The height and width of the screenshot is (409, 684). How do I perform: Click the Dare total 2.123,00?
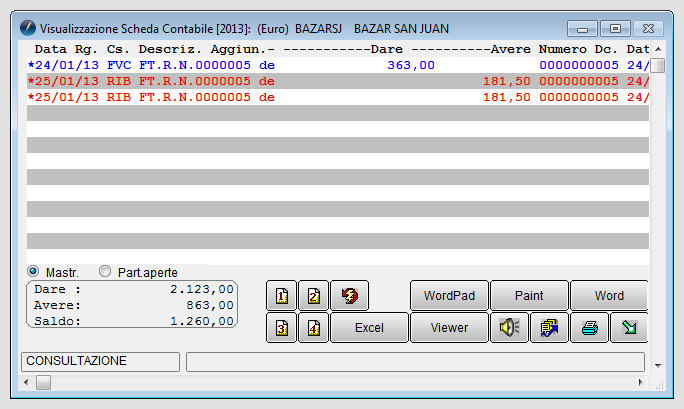202,289
